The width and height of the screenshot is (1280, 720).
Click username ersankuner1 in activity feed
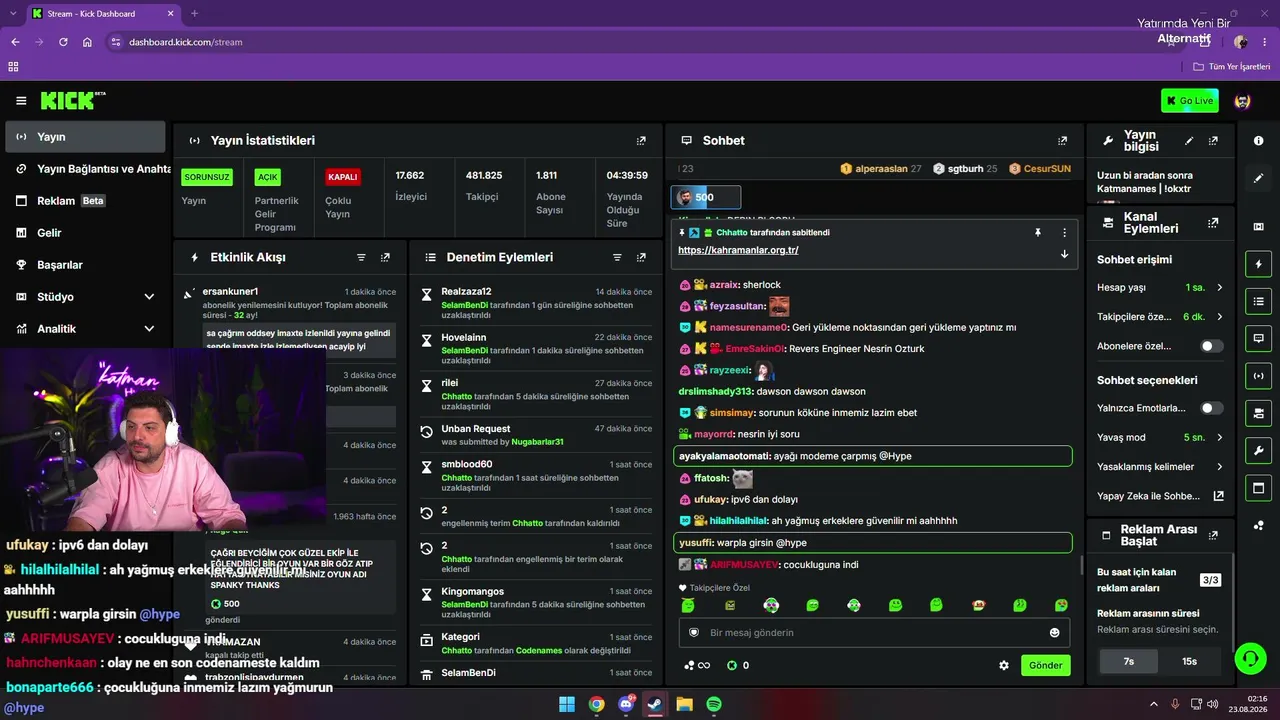click(x=230, y=292)
